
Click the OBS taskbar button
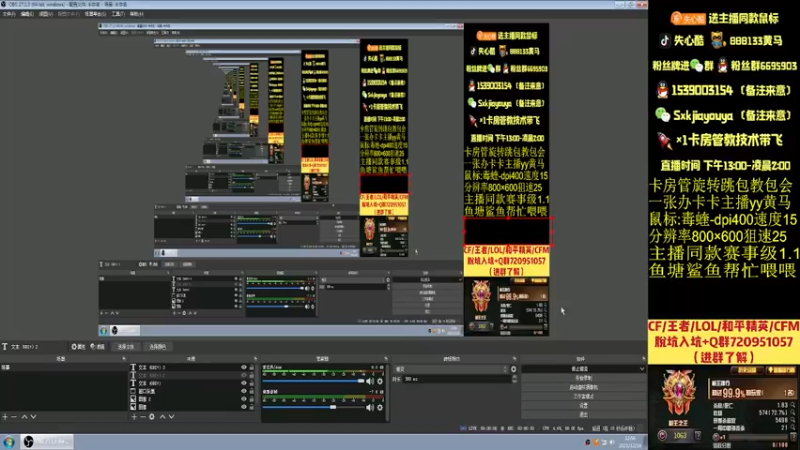pos(47,442)
